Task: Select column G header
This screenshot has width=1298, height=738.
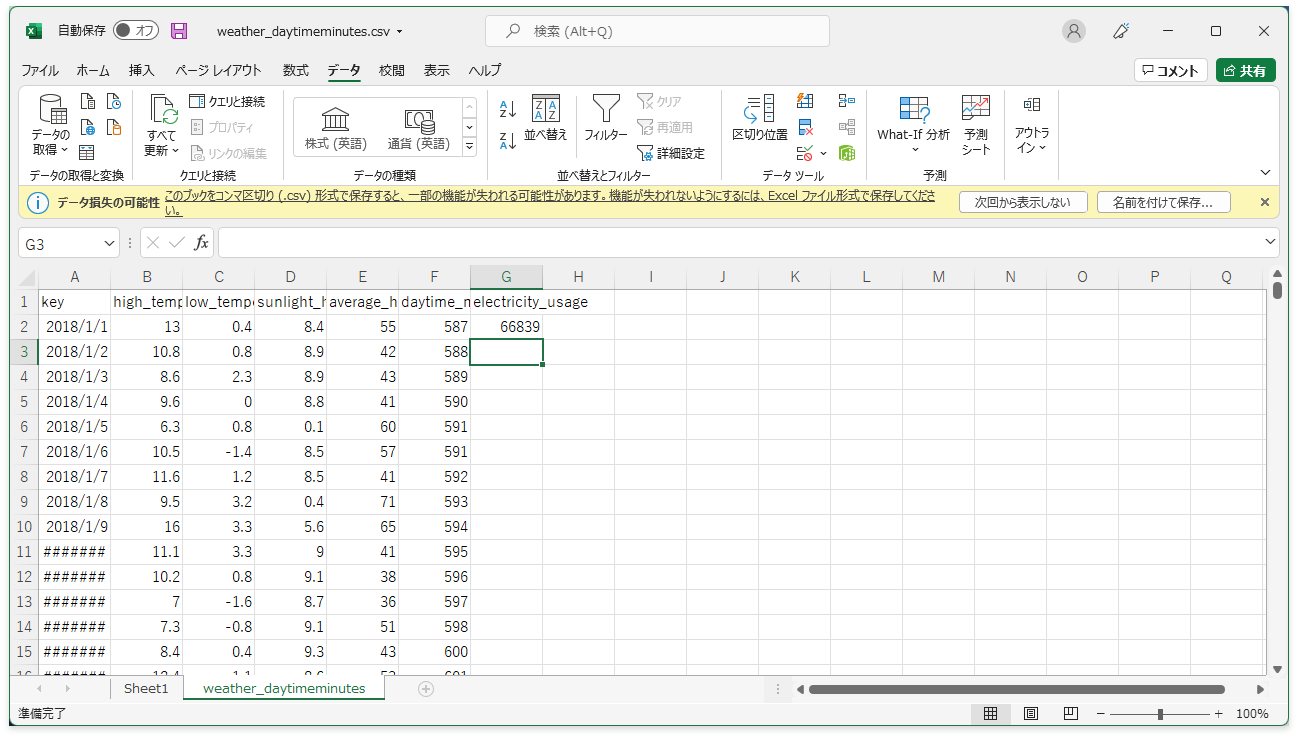Action: point(506,277)
